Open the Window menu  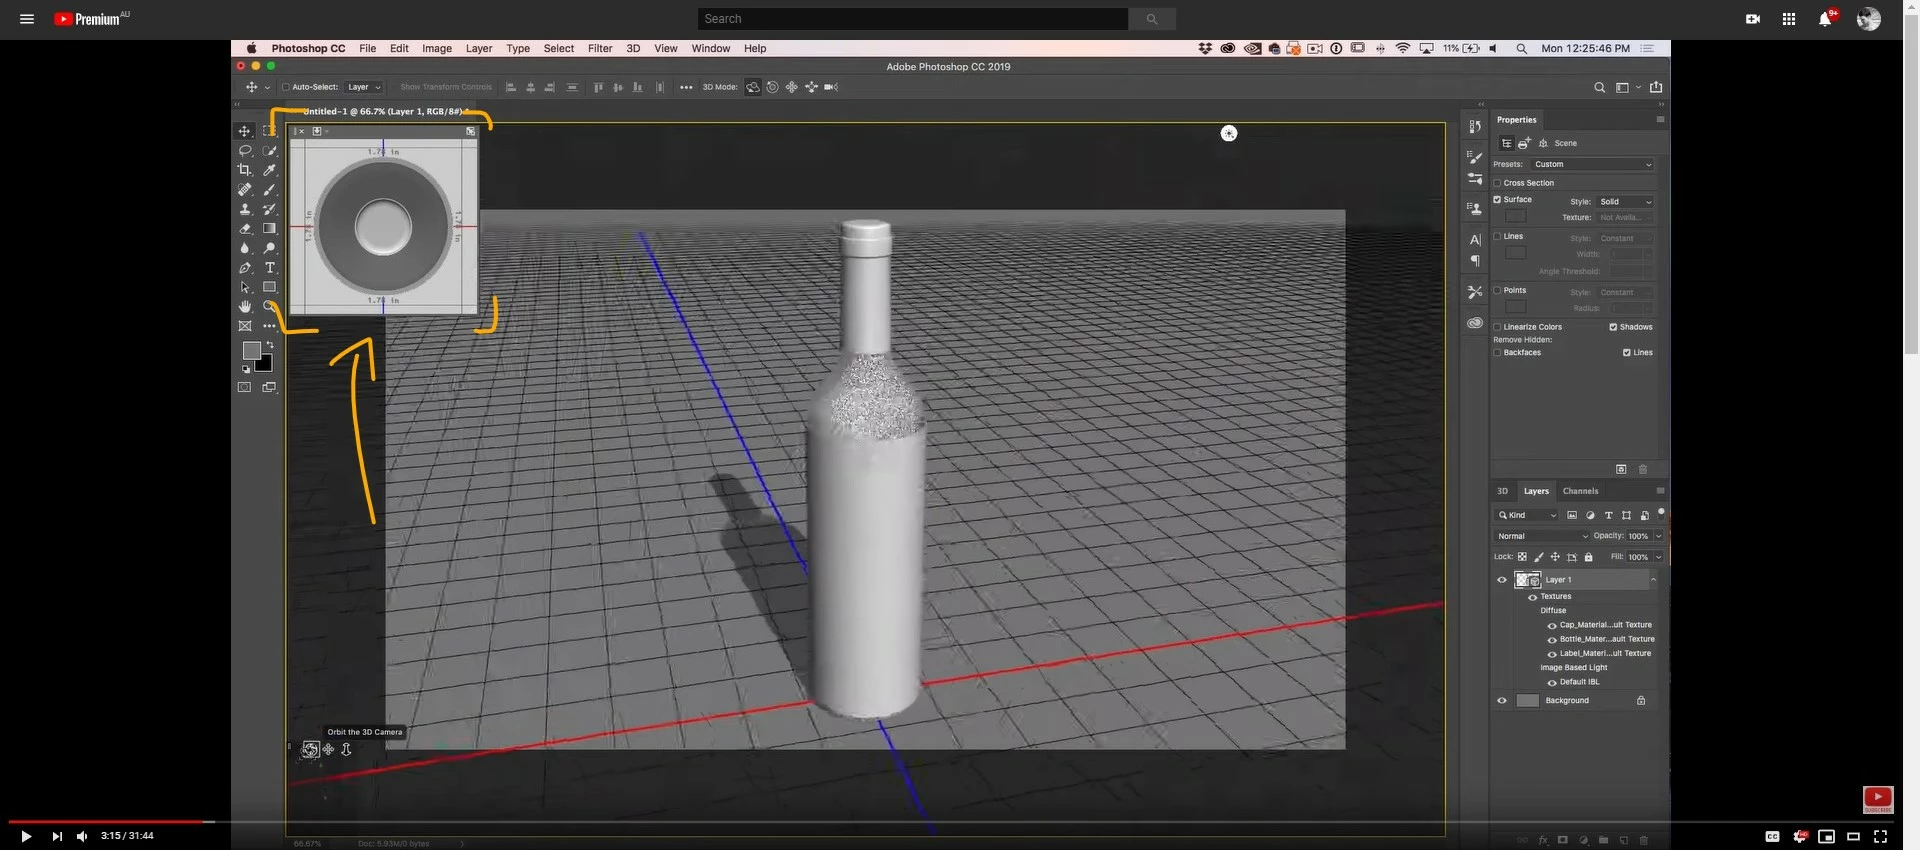click(711, 48)
